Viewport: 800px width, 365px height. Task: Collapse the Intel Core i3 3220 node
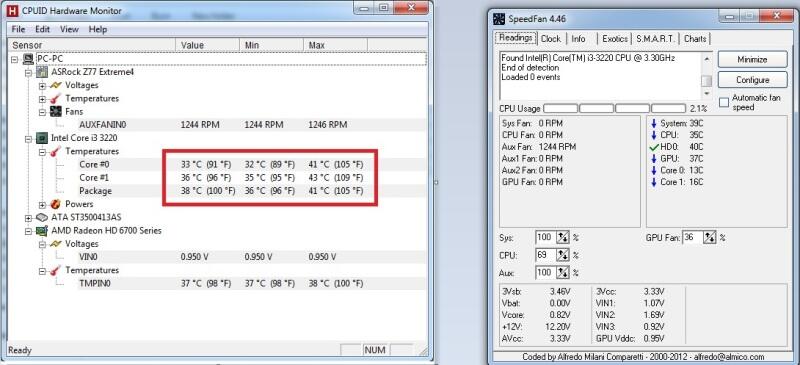[x=29, y=138]
